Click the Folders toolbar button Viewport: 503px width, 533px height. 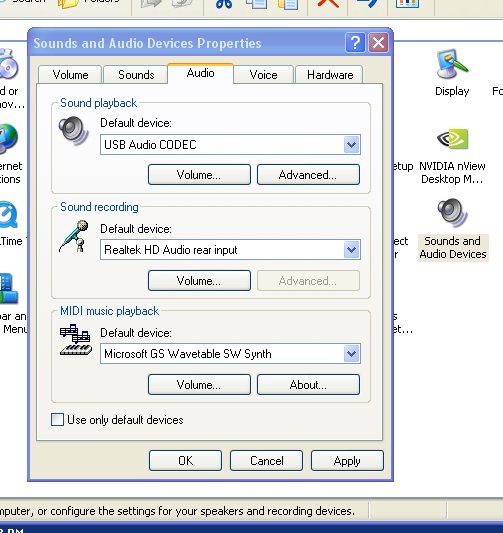89,3
